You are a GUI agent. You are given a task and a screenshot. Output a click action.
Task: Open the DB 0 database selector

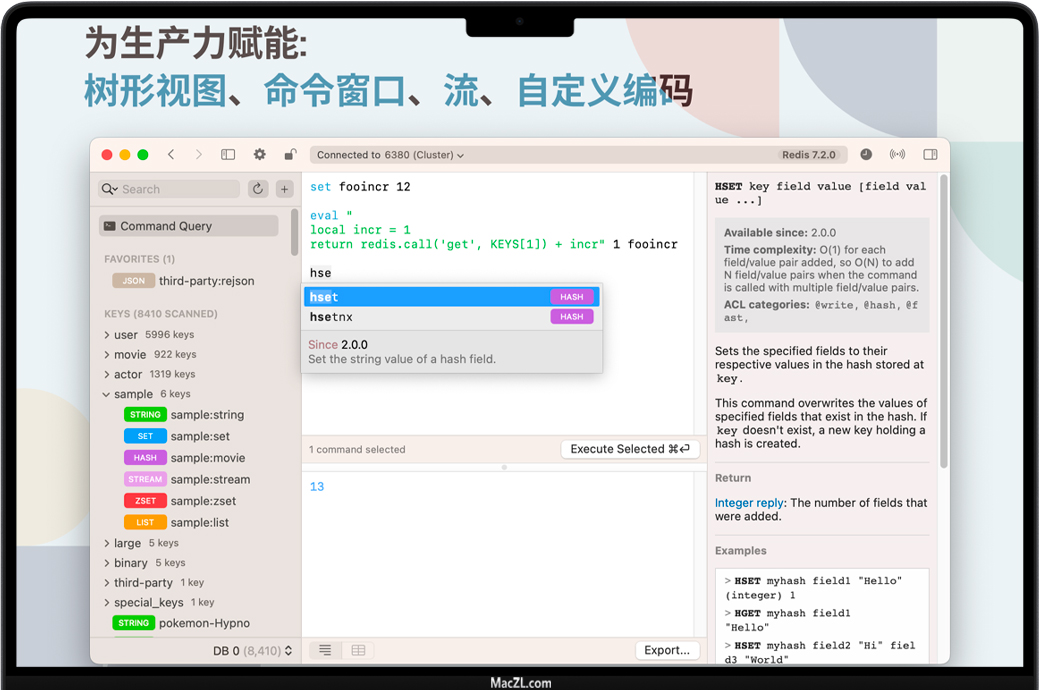[252, 651]
